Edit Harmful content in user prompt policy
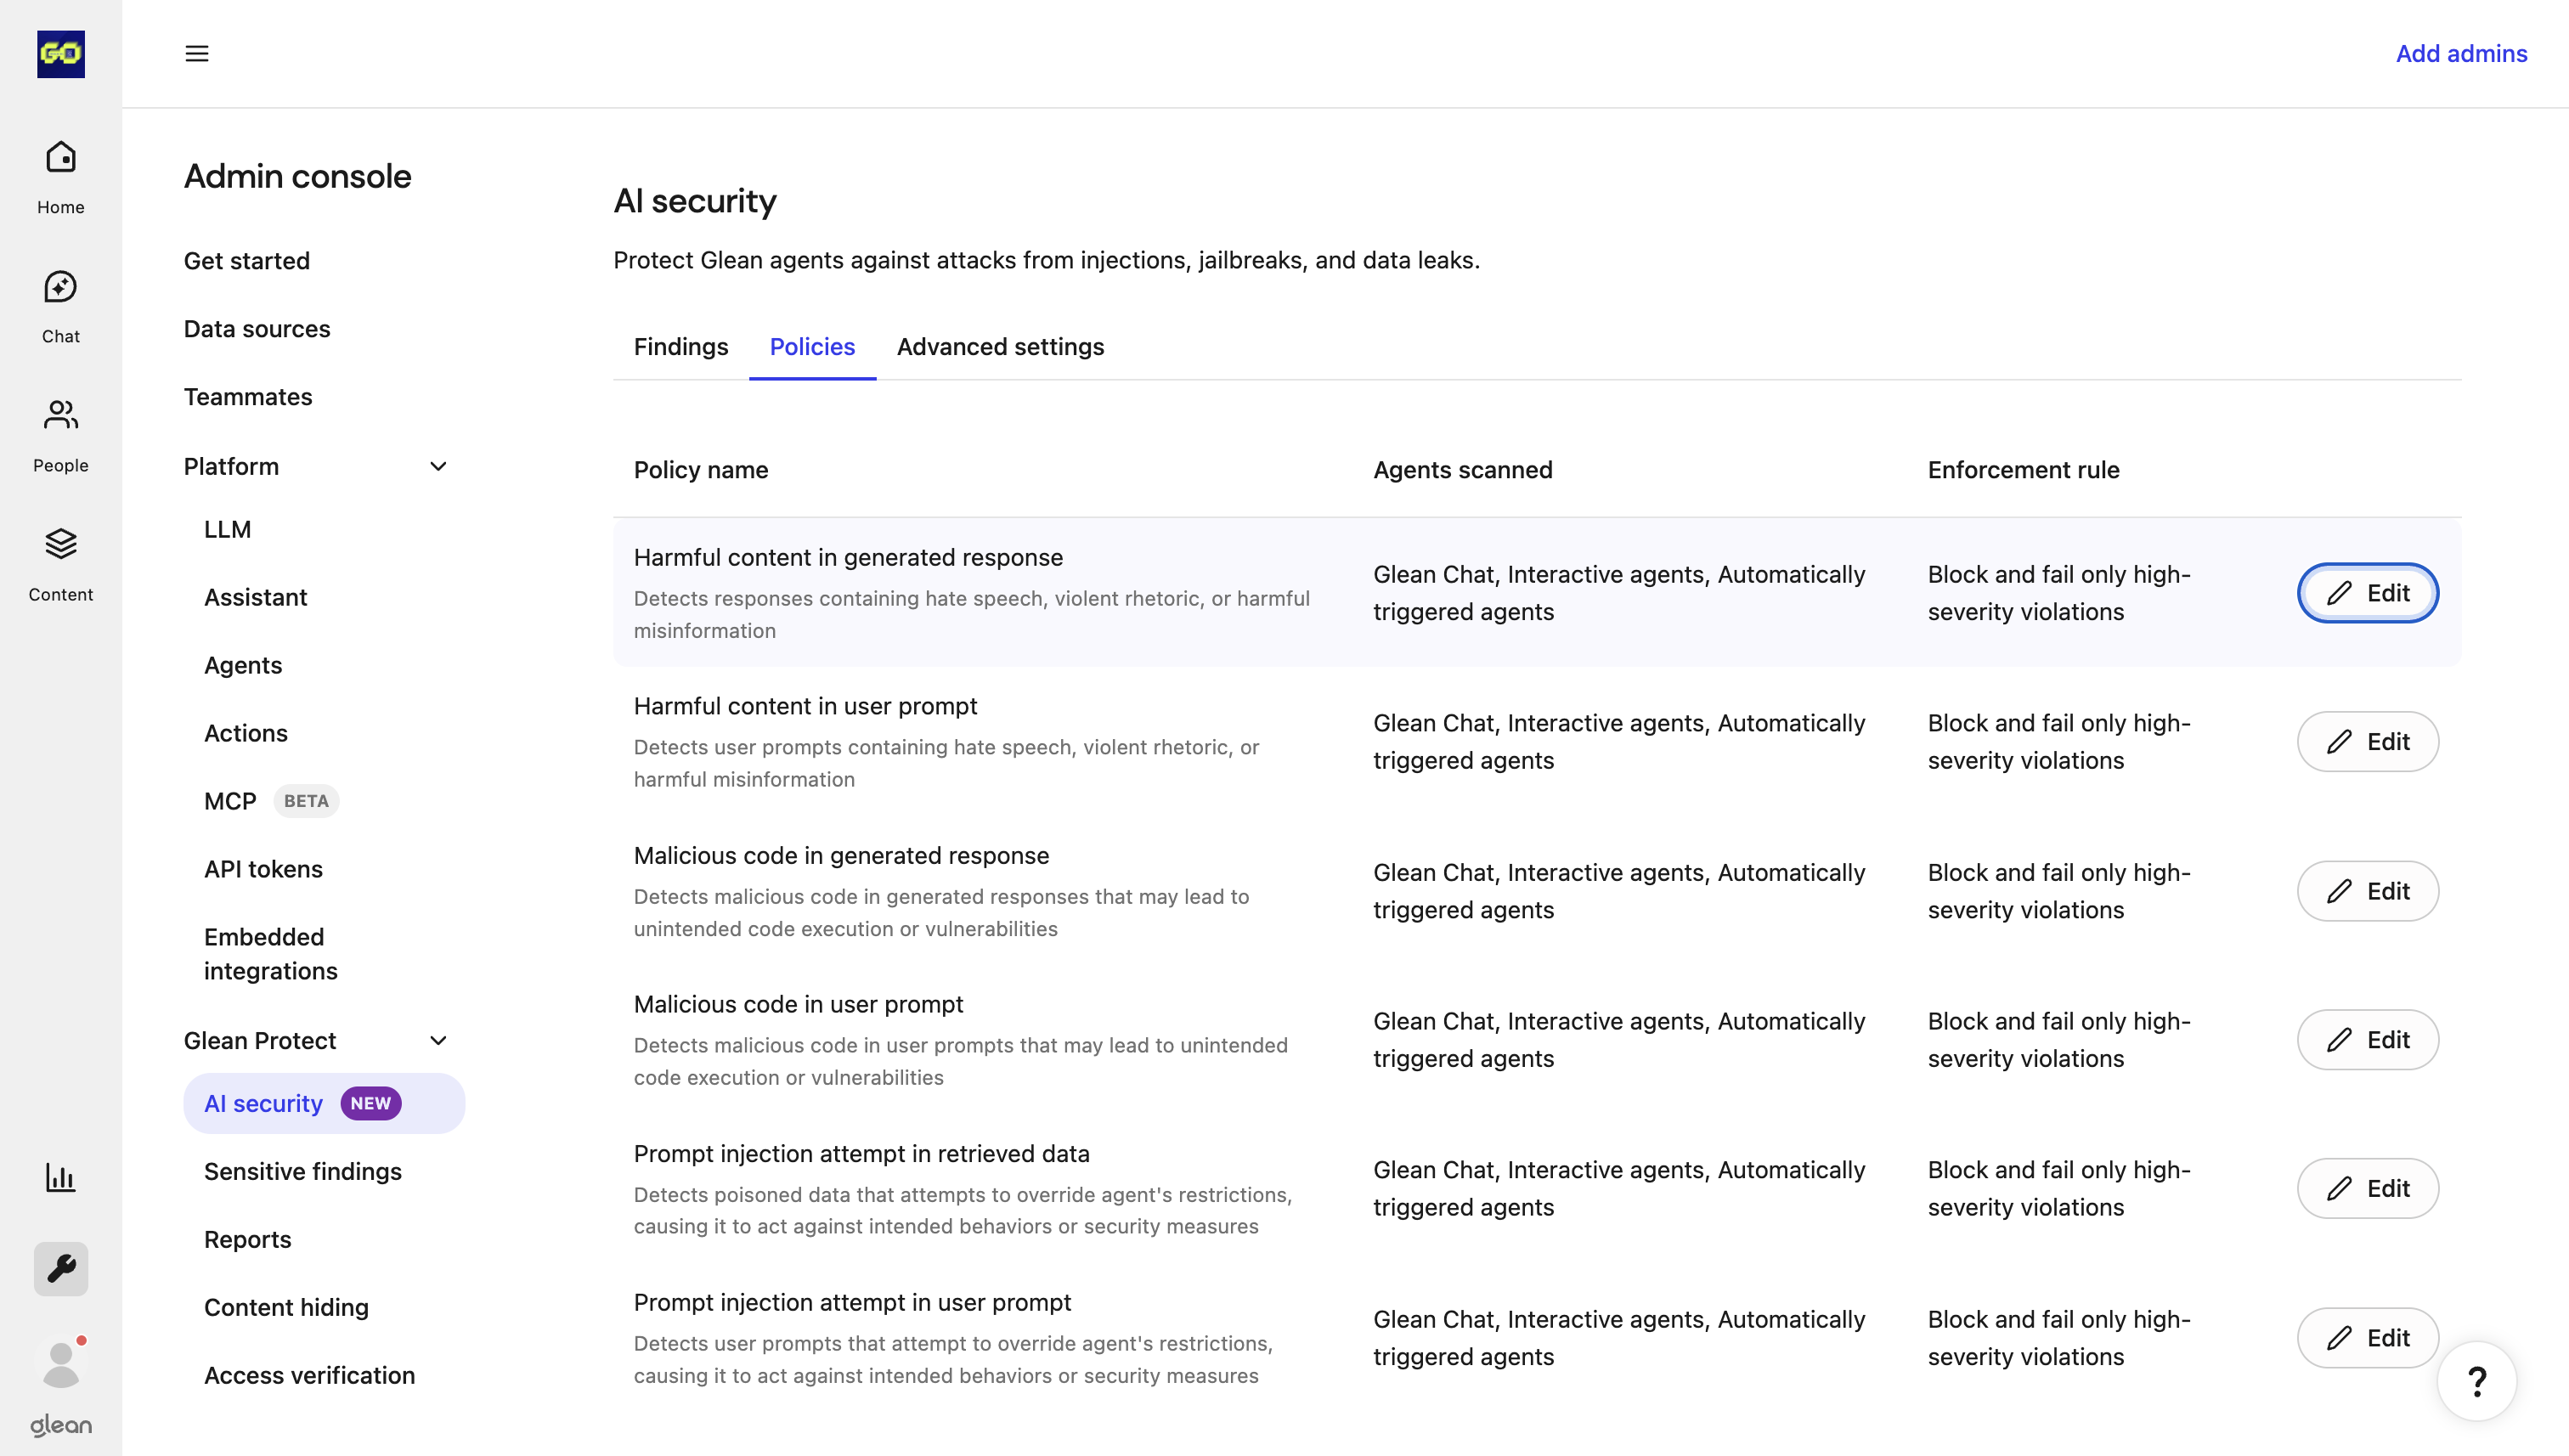 click(2367, 742)
